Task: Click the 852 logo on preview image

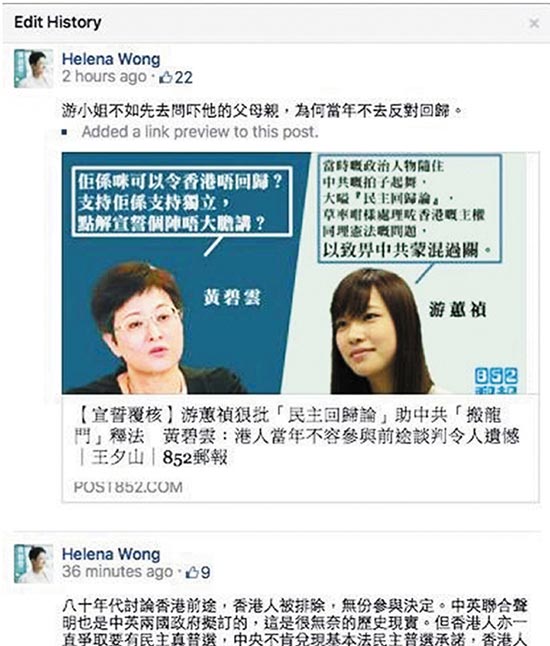Action: point(496,380)
